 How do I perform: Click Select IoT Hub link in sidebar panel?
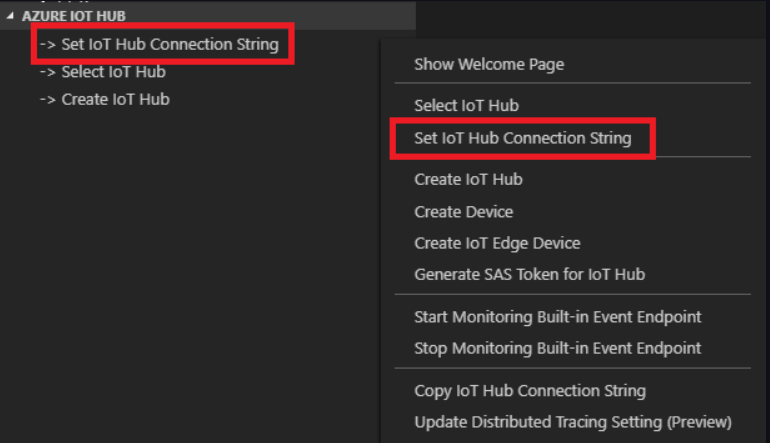click(113, 72)
